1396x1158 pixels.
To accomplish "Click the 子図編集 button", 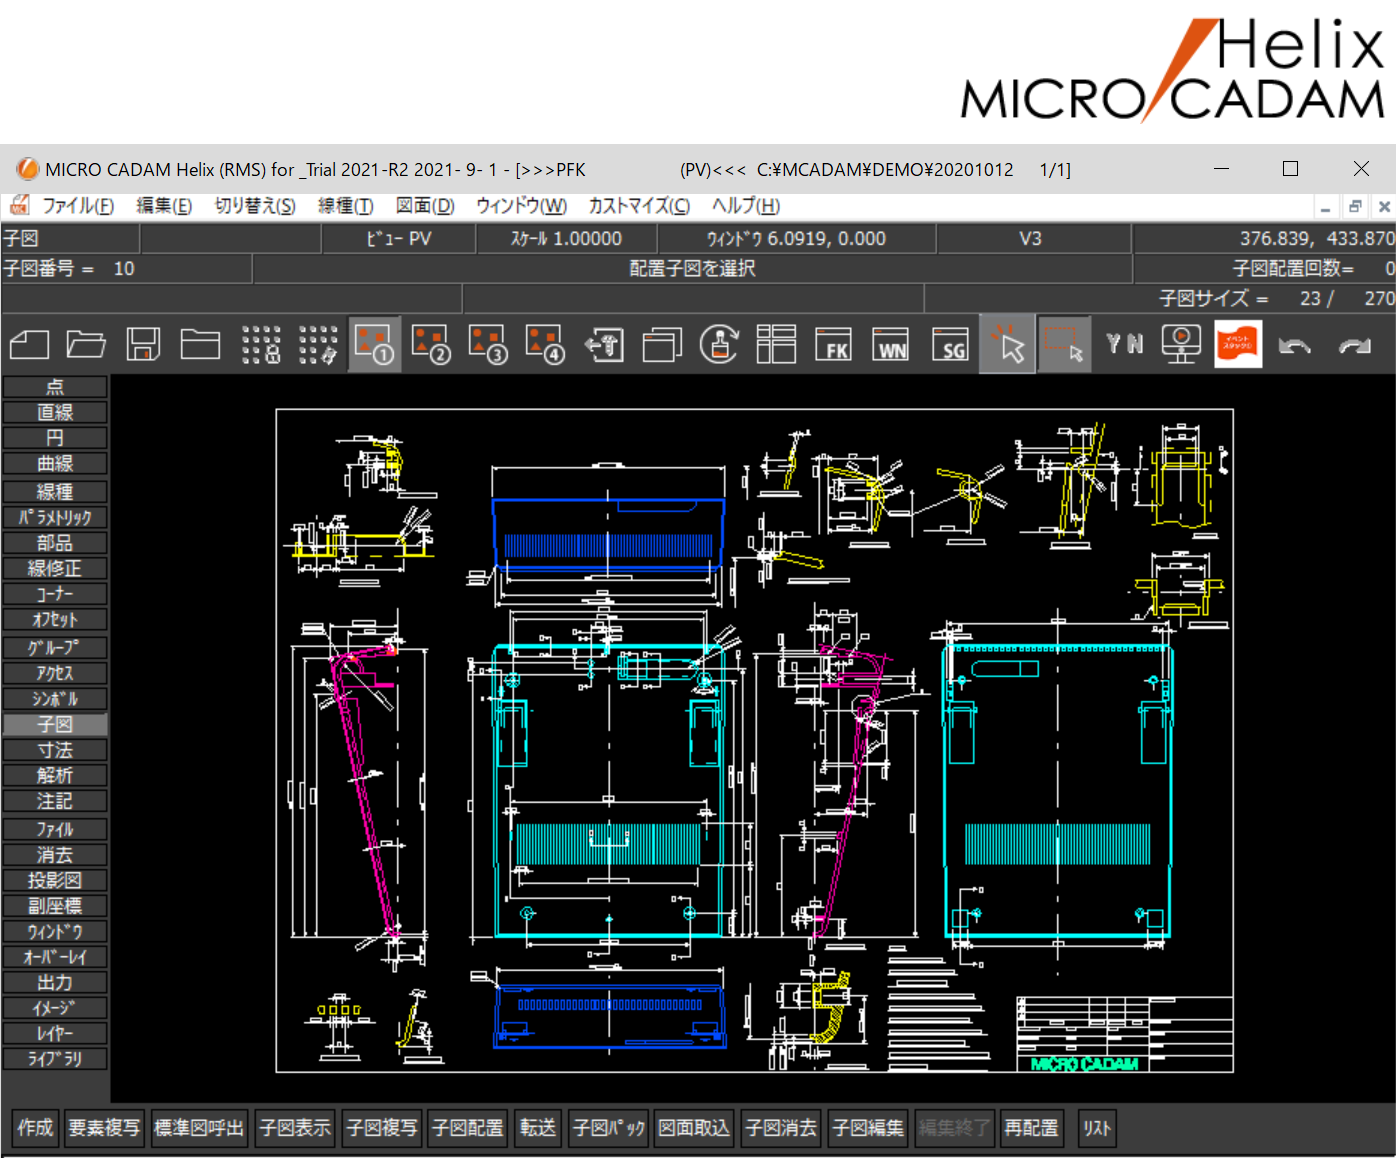I will click(868, 1128).
